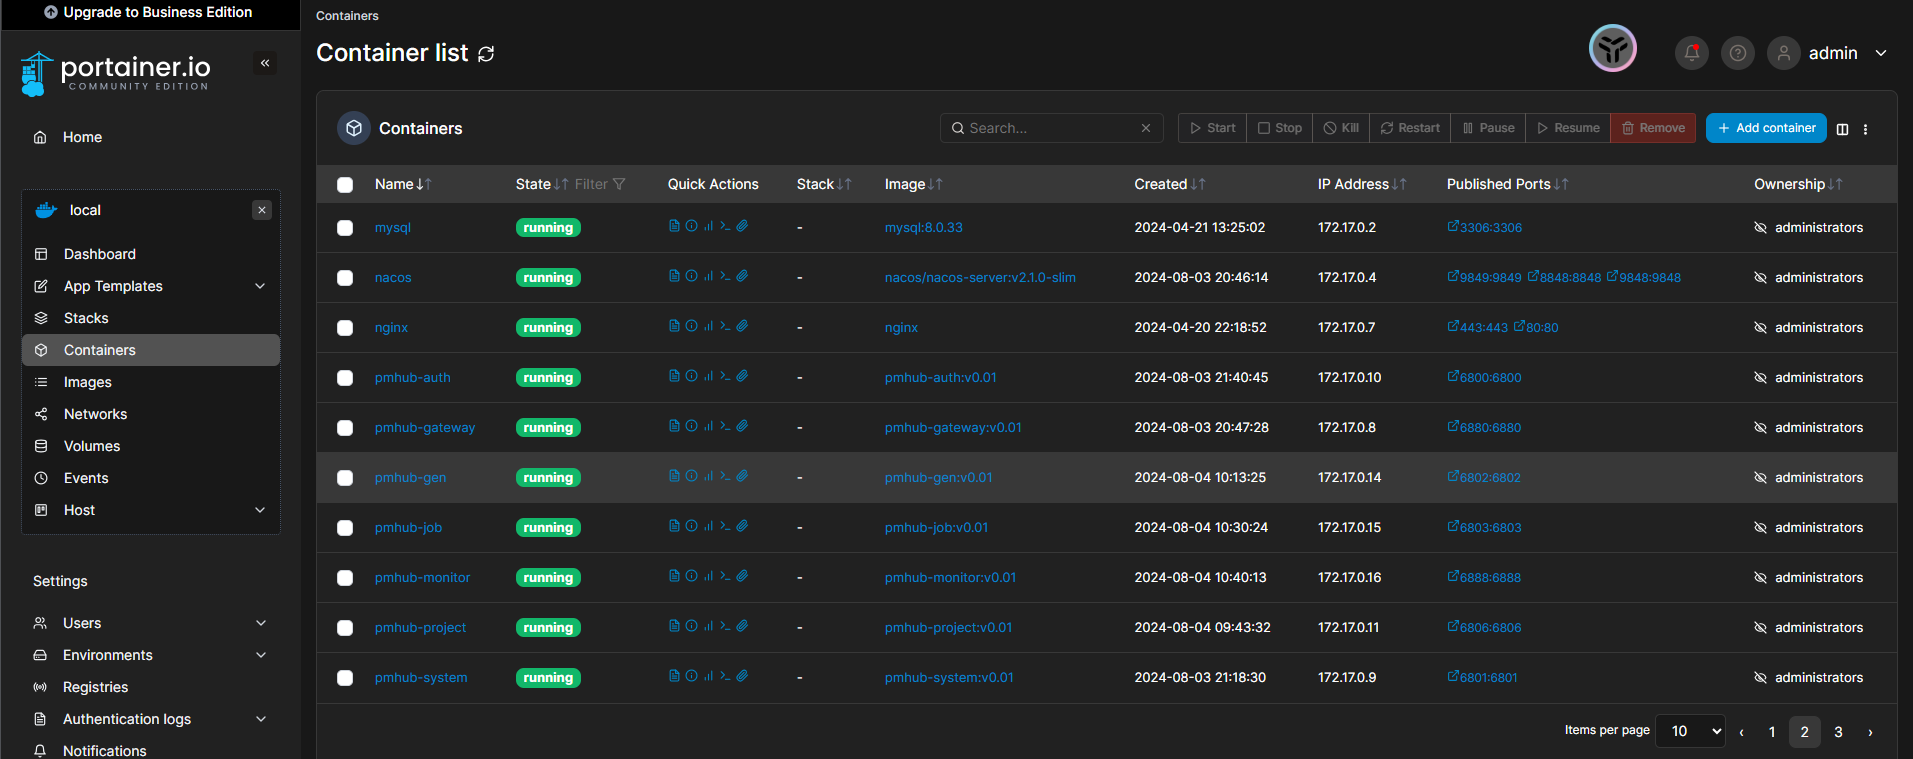Screen dimensions: 1913x759
Task: Open stats icon for pmhub-monitor container
Action: pyautogui.click(x=708, y=576)
